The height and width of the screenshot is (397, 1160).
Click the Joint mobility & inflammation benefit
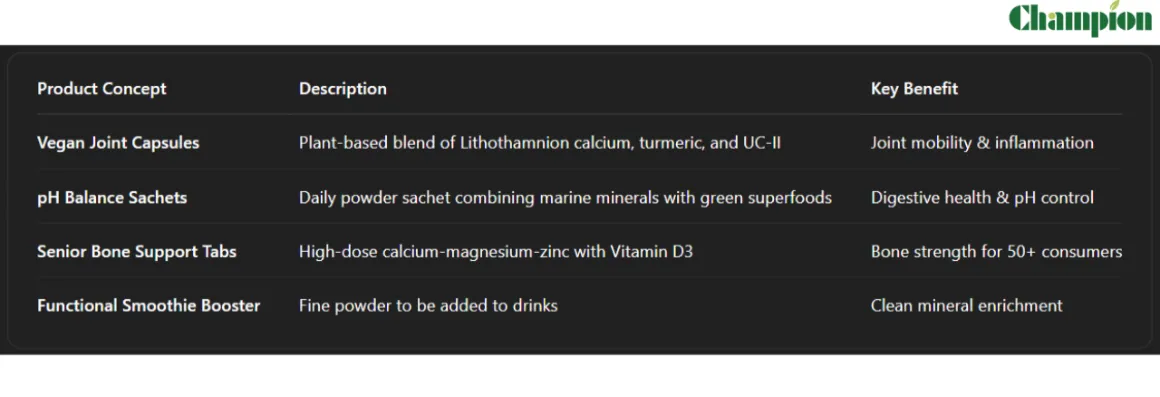982,143
